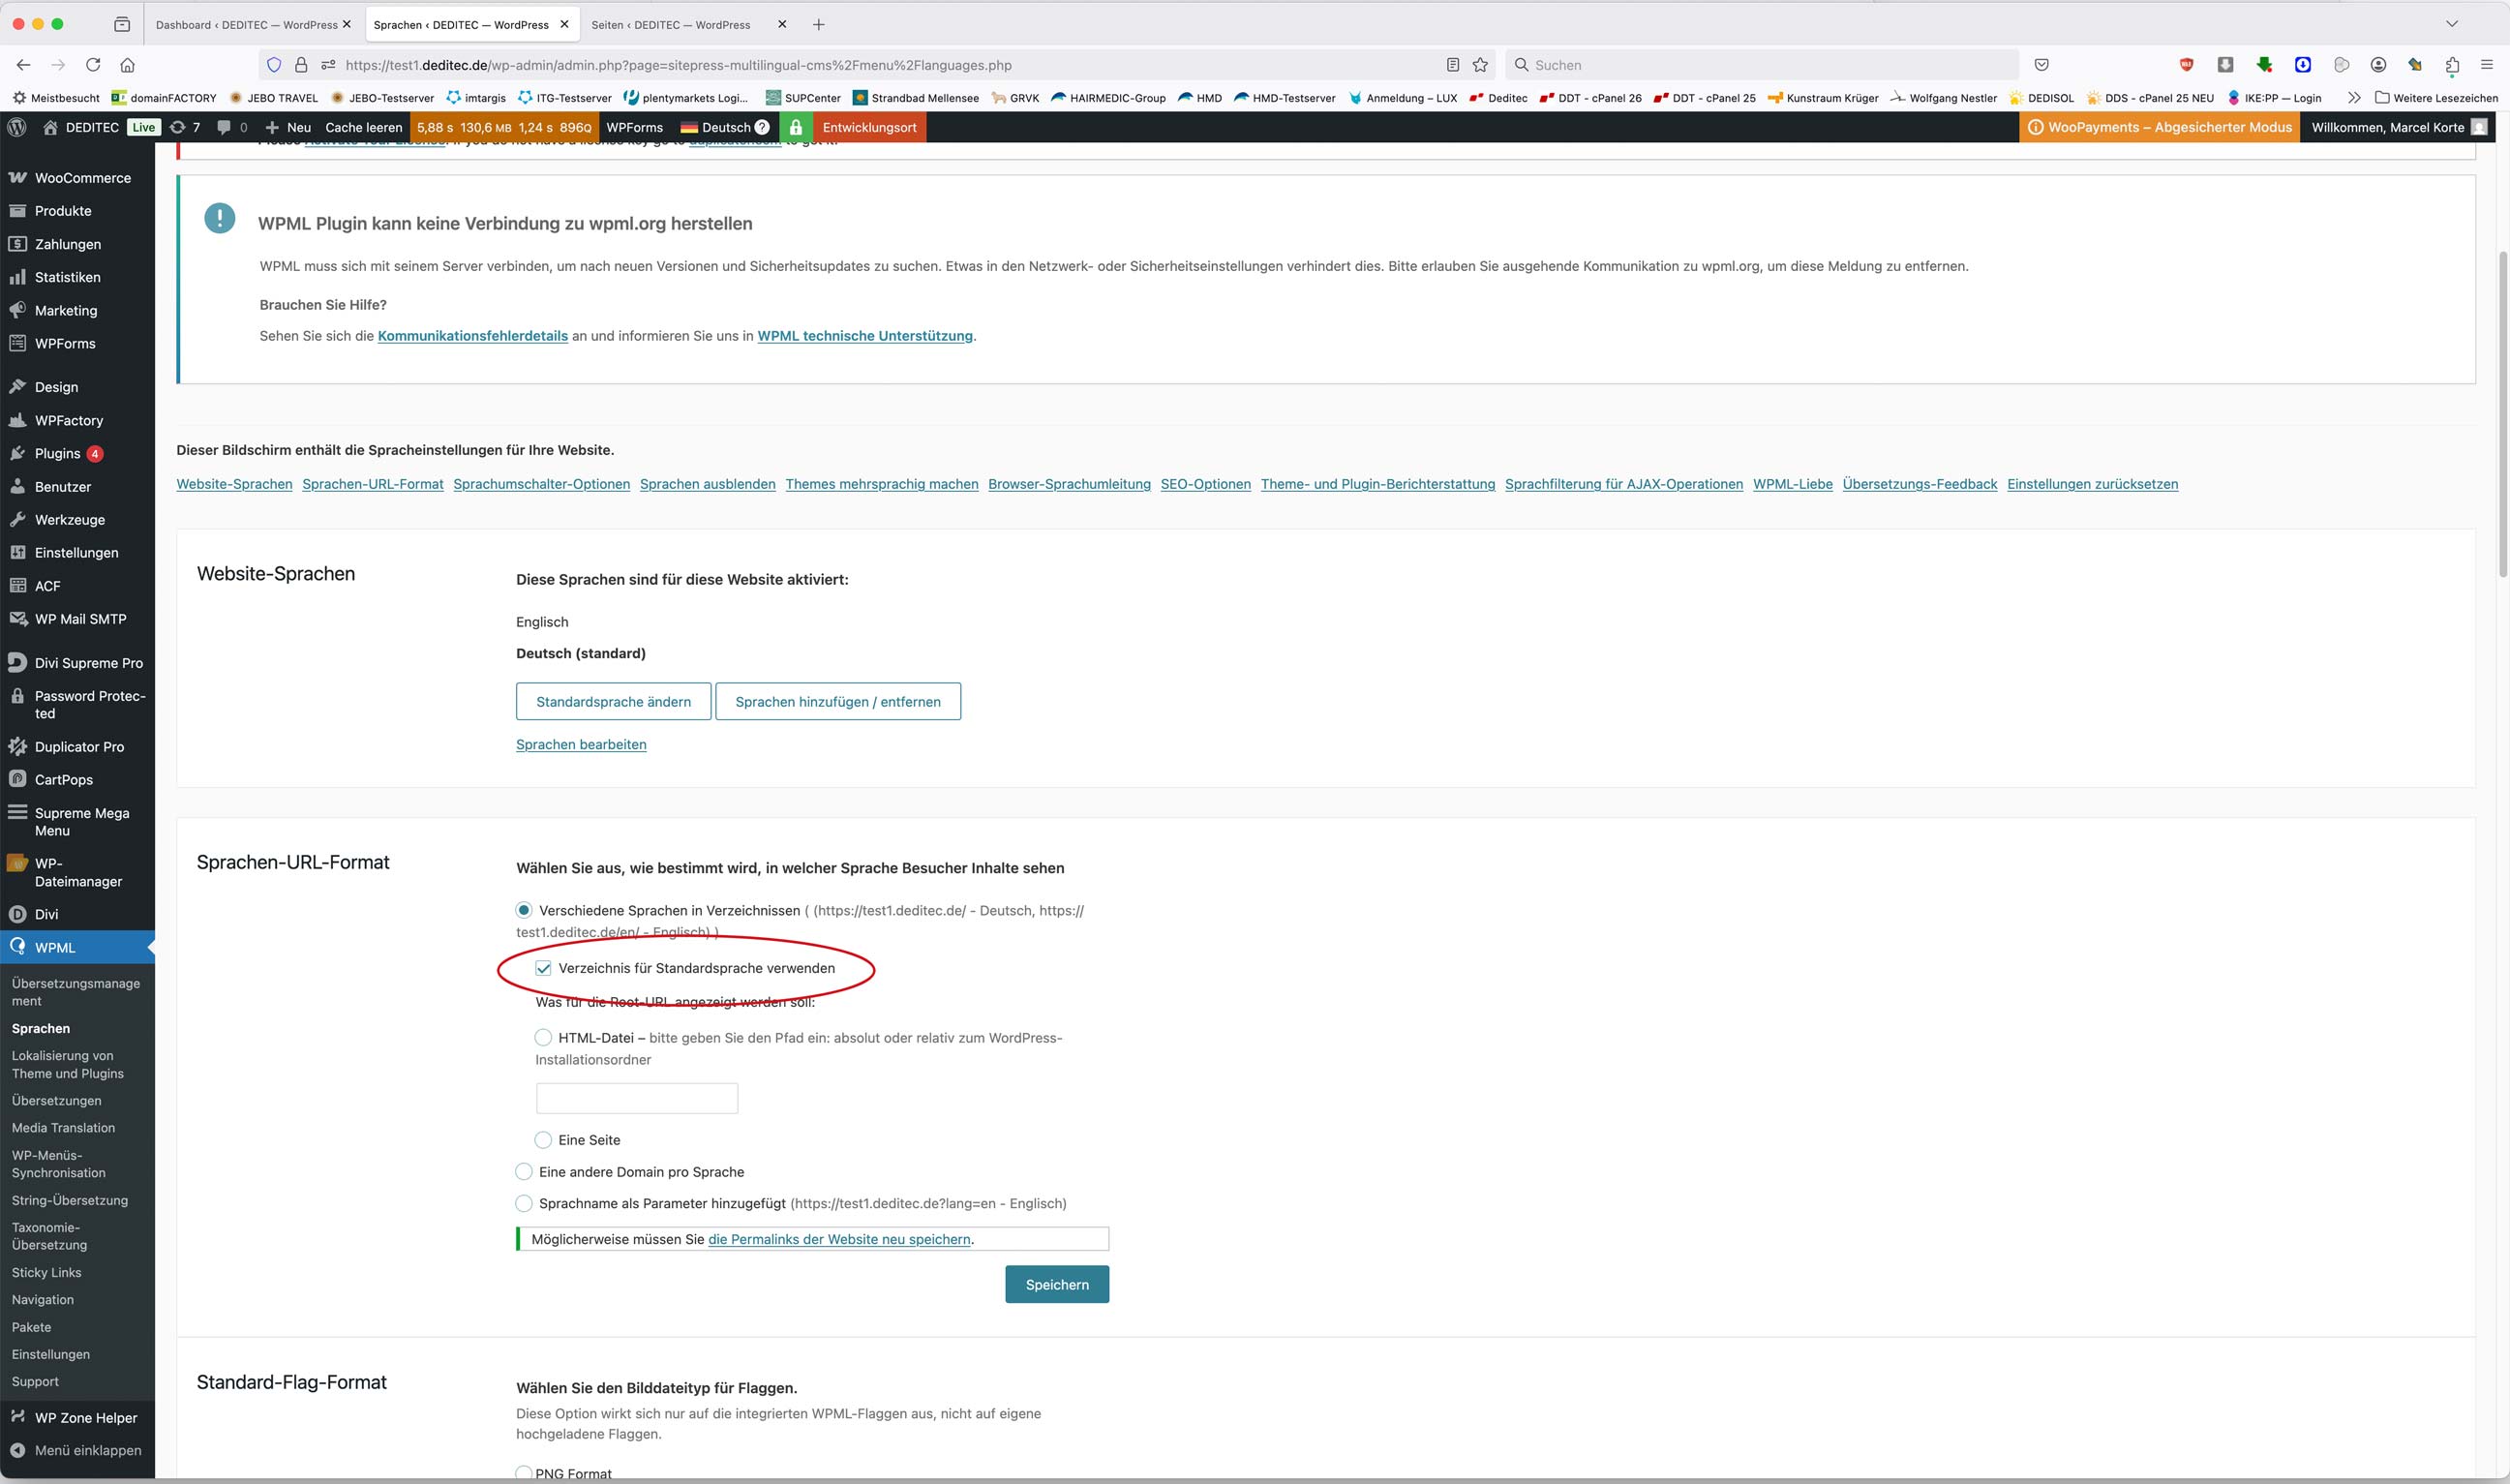Viewport: 2510px width, 1484px height.
Task: Open Kommunikationsfehlerdetails link
Action: tap(473, 336)
